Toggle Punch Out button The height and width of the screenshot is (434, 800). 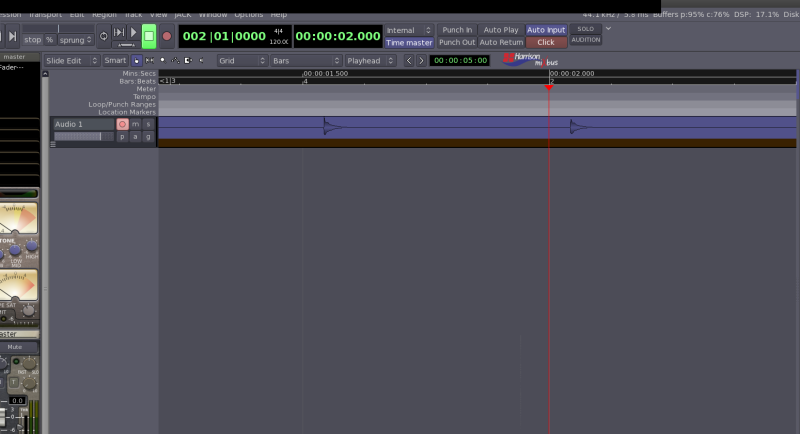(457, 42)
